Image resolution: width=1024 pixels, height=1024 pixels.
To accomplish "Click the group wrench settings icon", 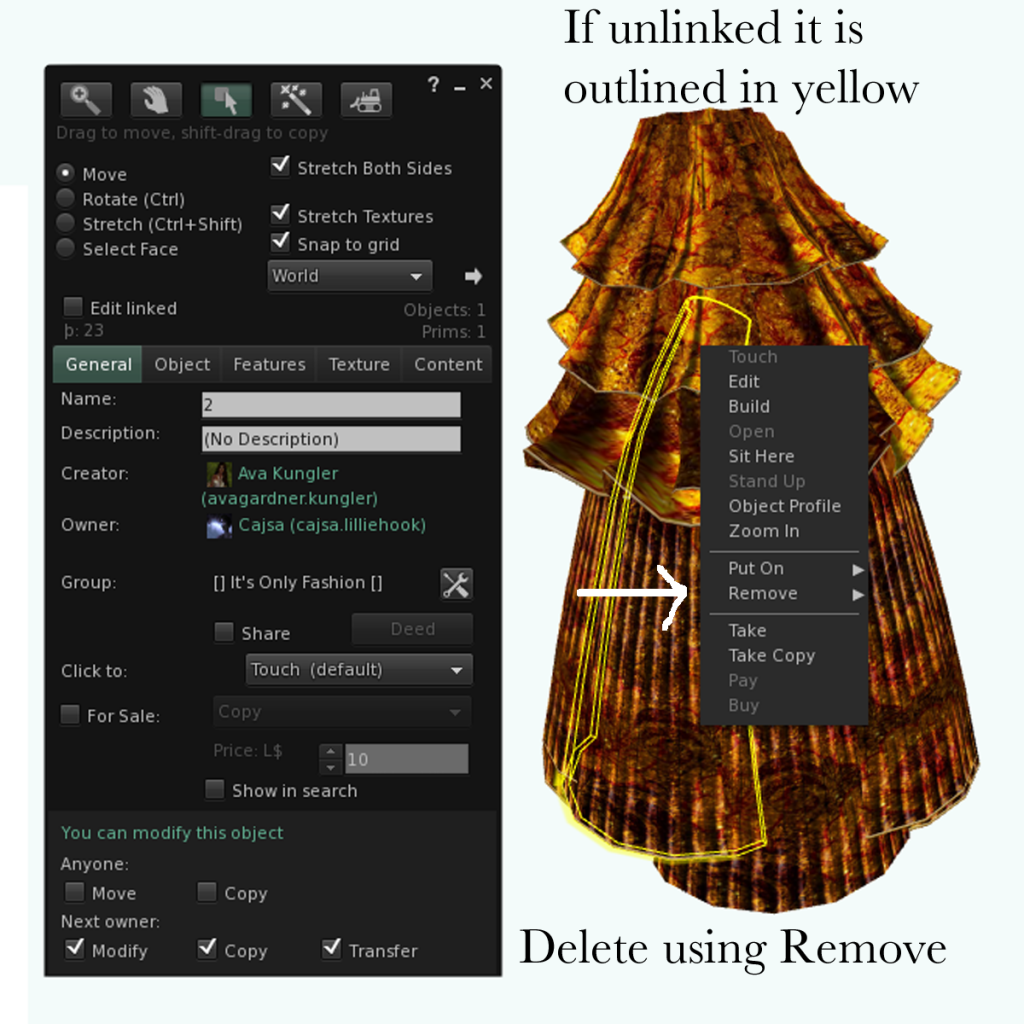I will coord(456,584).
